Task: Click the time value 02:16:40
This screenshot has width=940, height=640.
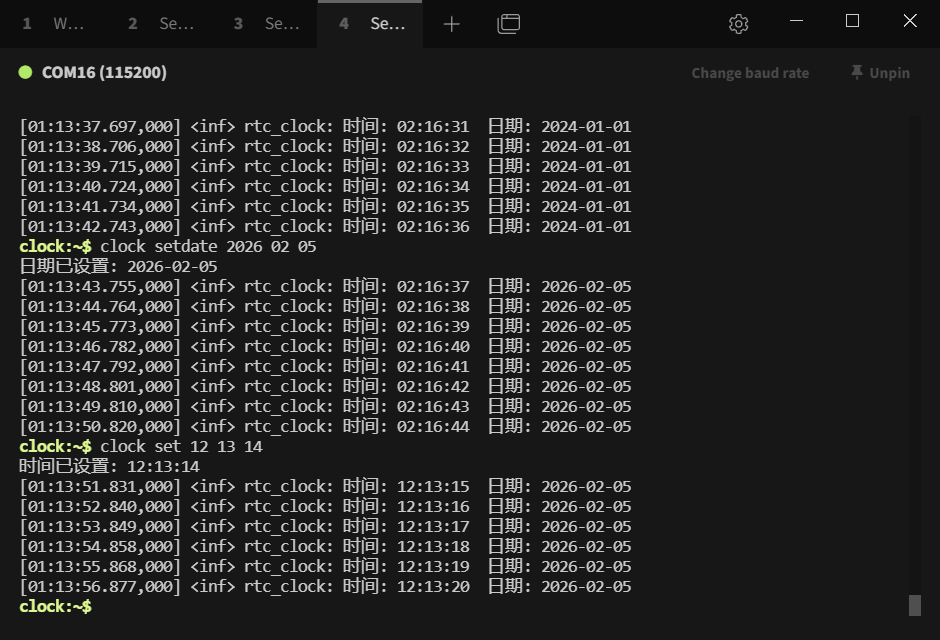Action: coord(433,346)
